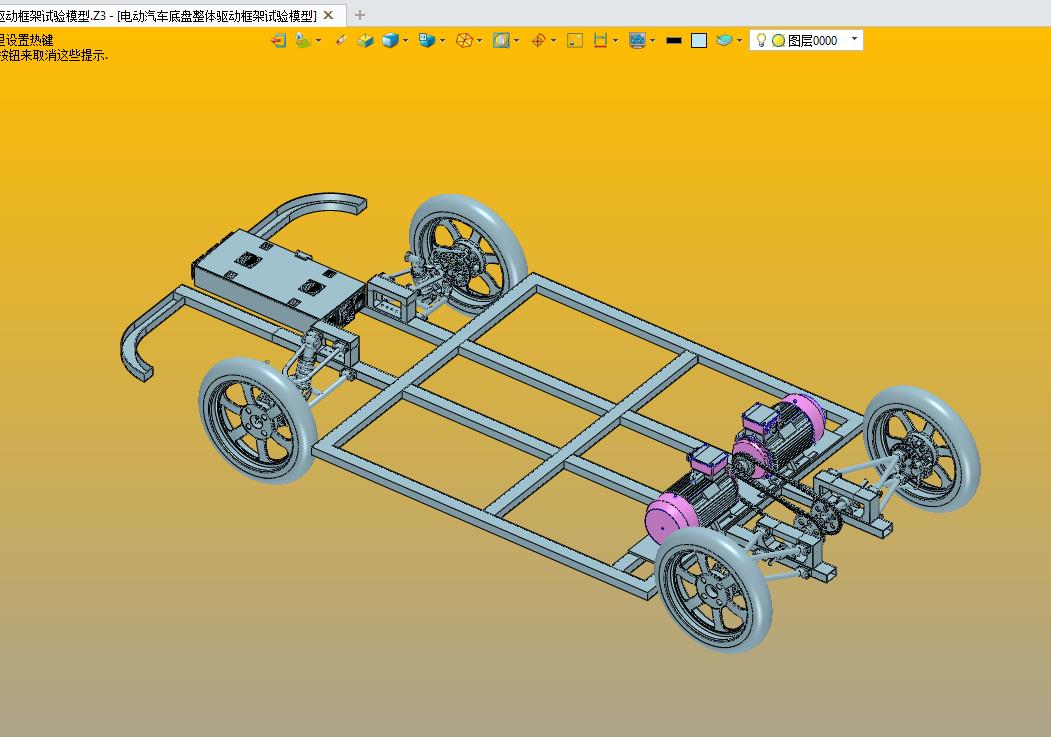
Task: Select the eraser/brush tool icon
Action: click(341, 40)
